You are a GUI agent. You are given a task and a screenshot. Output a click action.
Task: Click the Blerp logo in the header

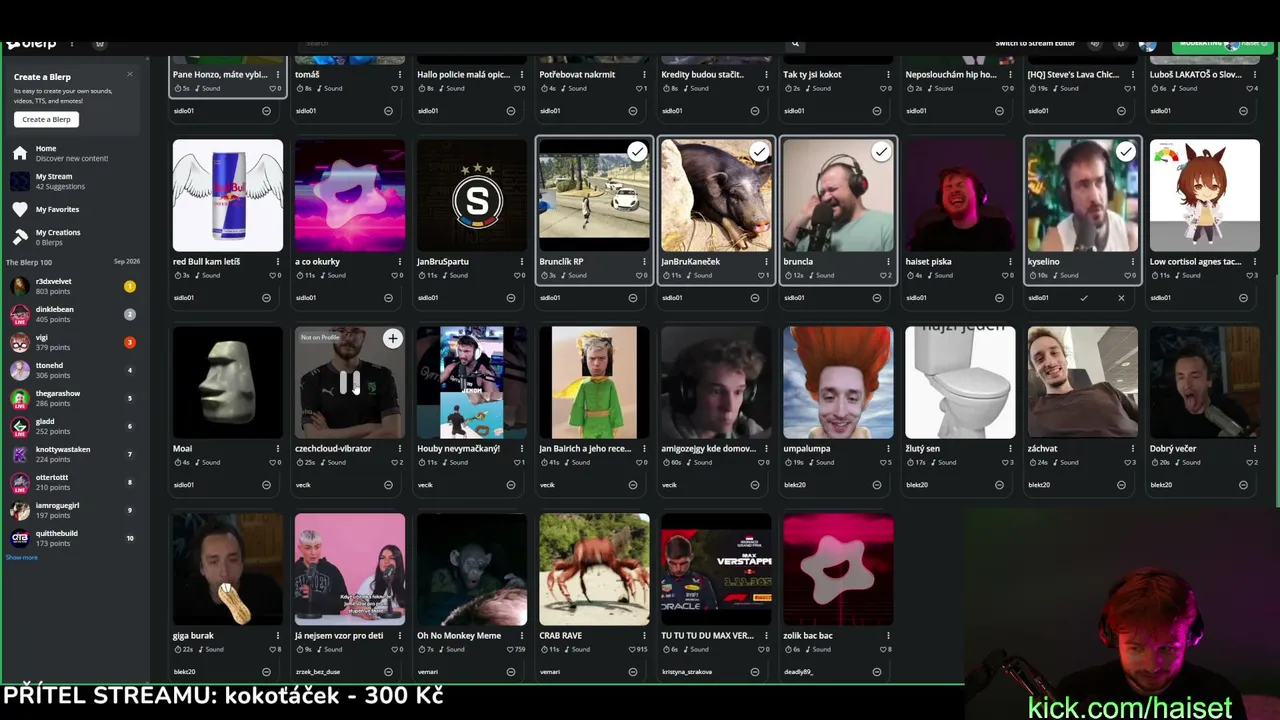(31, 43)
